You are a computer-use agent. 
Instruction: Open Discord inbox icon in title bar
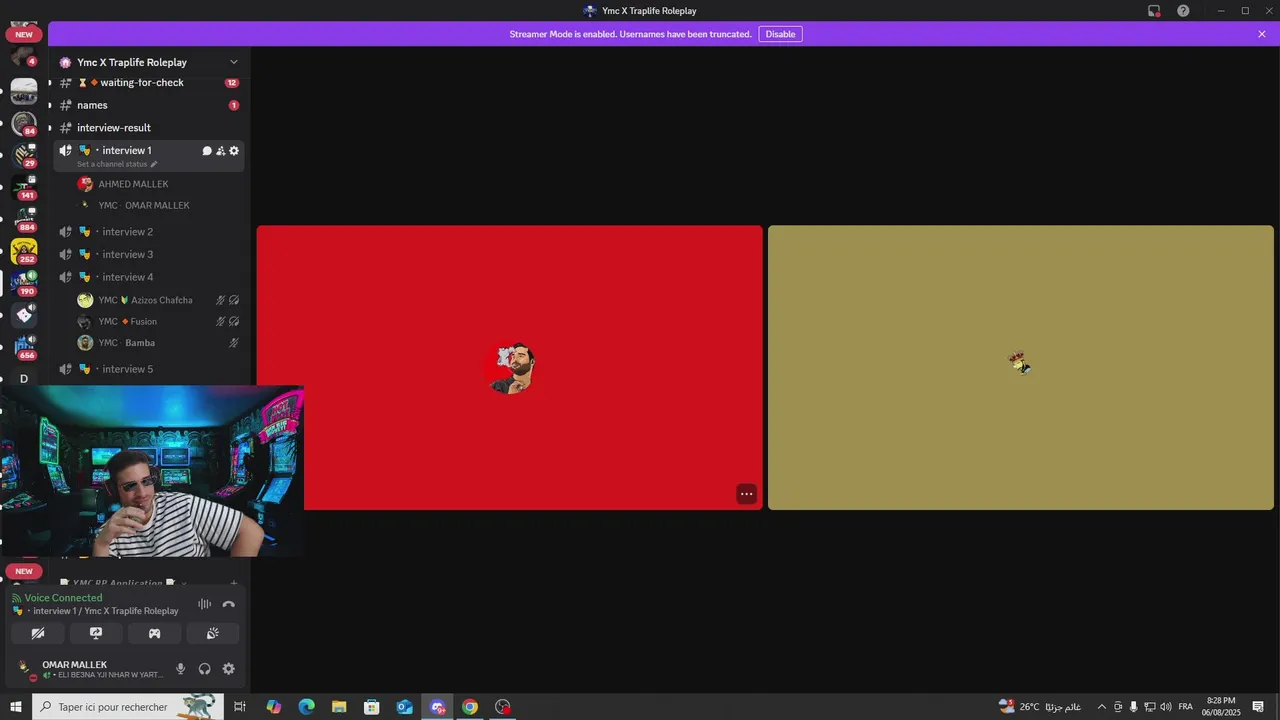pos(1154,11)
